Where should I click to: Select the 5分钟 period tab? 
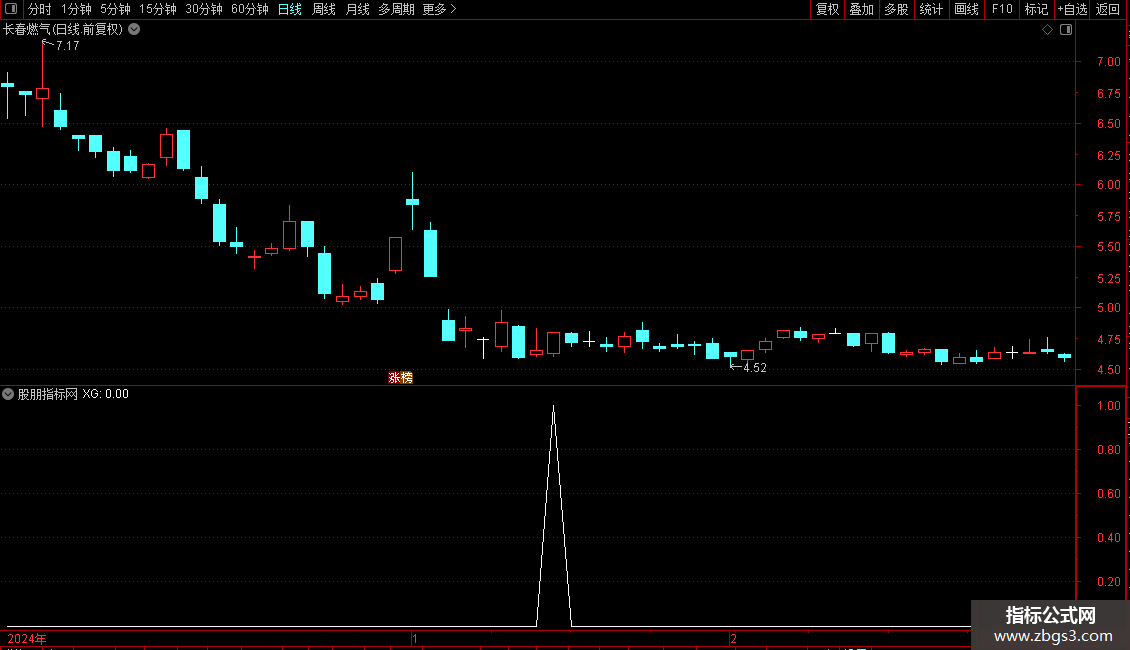(115, 9)
